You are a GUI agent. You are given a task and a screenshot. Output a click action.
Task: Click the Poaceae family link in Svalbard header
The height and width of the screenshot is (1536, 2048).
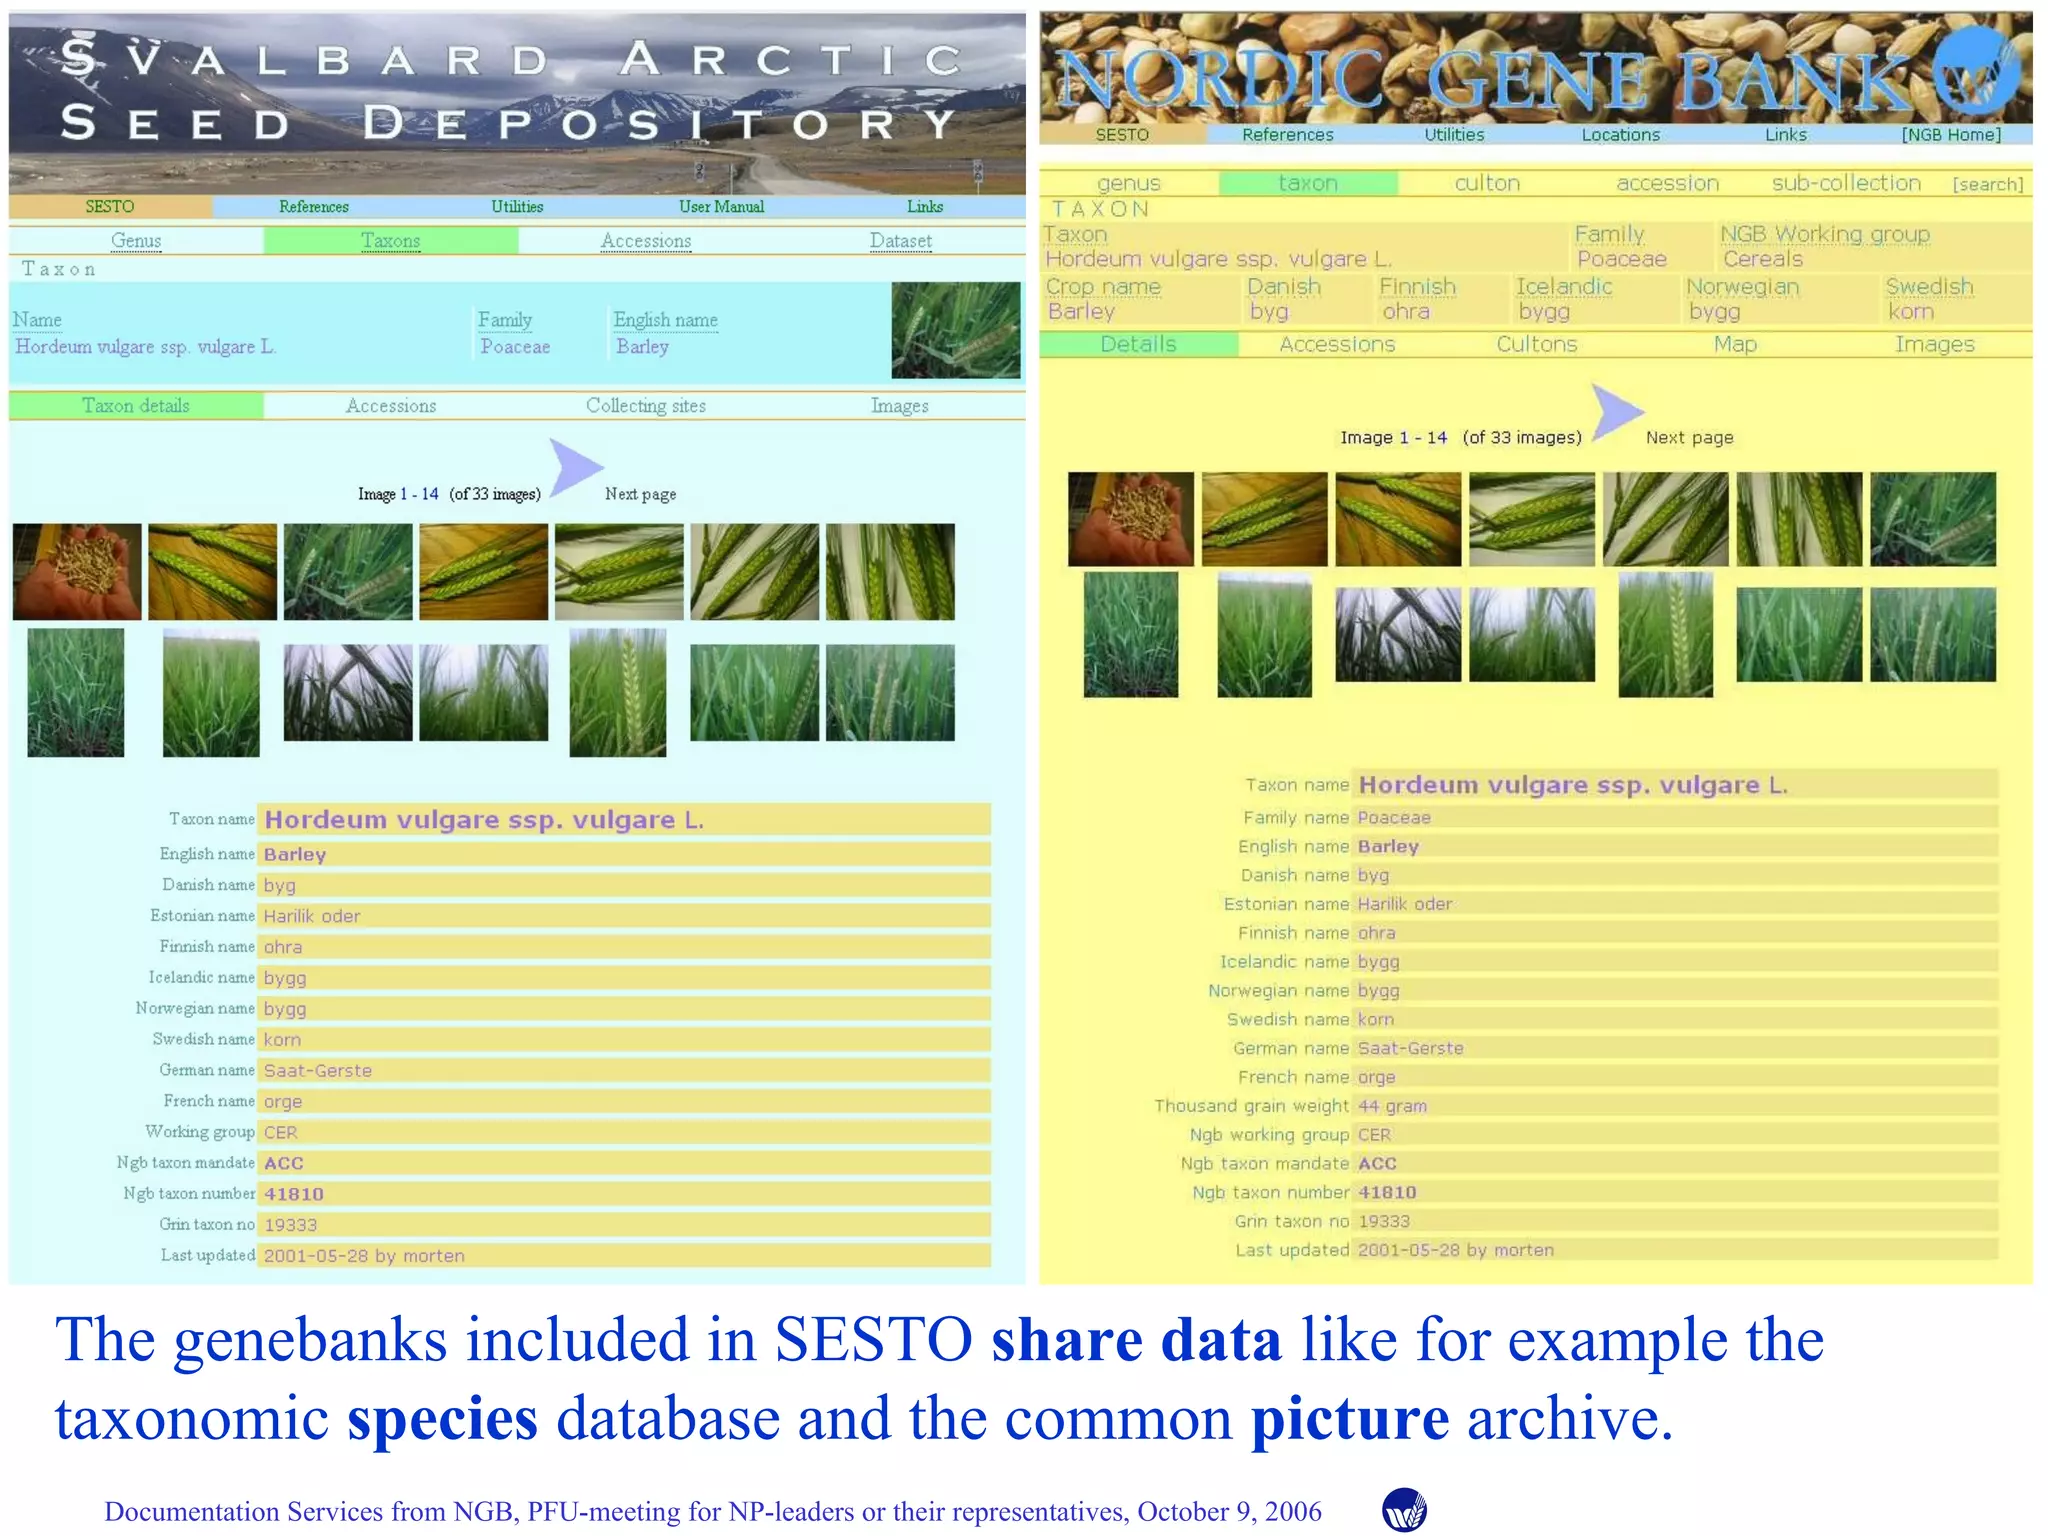point(515,347)
